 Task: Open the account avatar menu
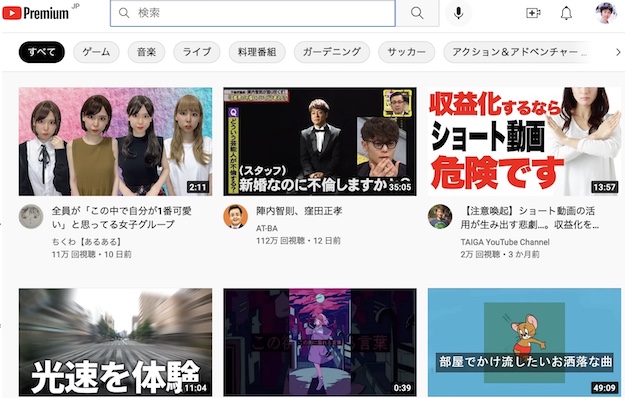[x=606, y=13]
